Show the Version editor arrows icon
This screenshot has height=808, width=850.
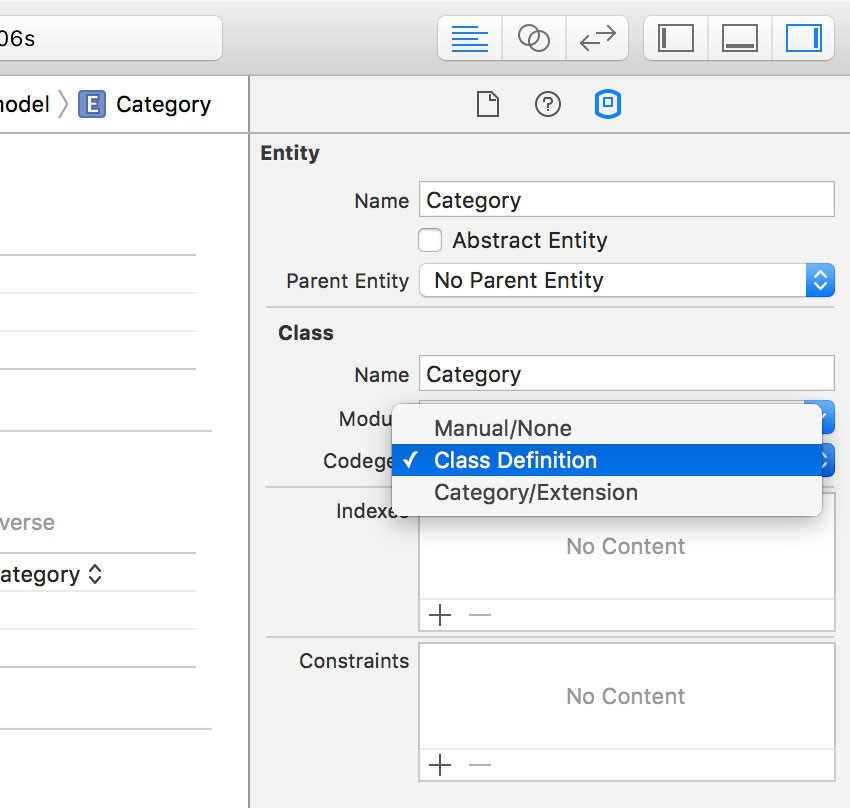pyautogui.click(x=597, y=38)
